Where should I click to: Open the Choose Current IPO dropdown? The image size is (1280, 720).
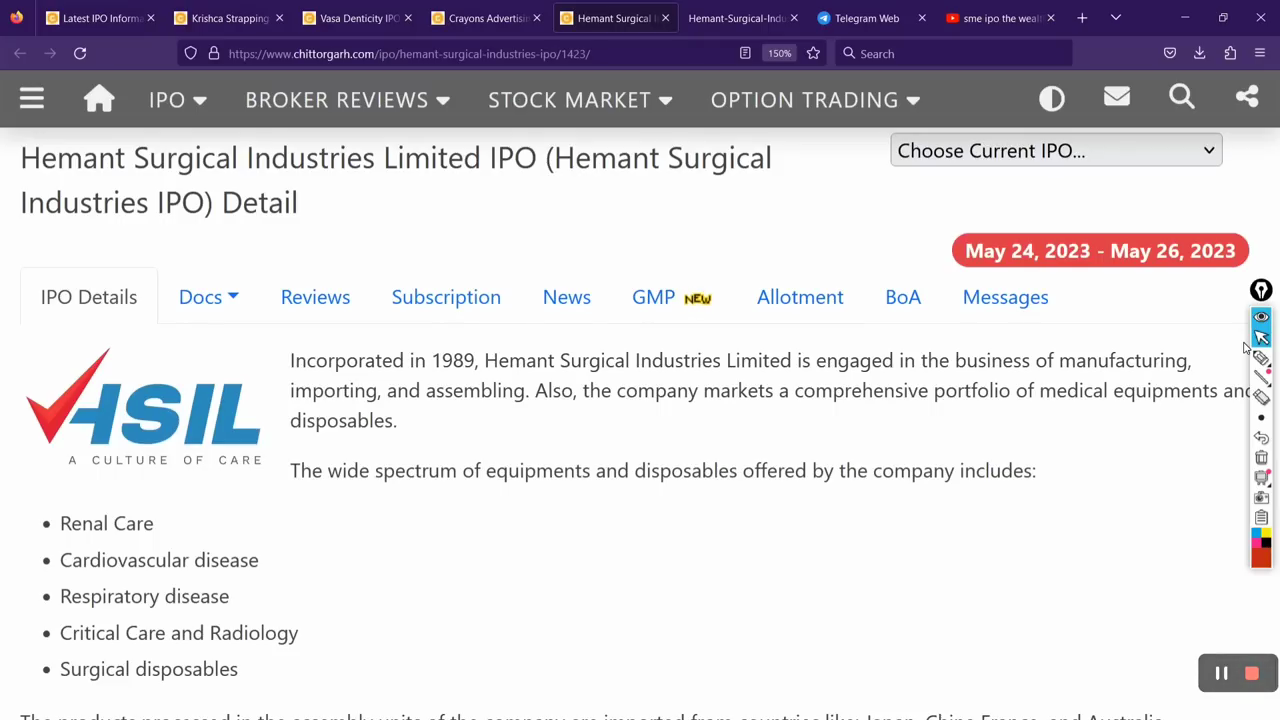pos(1056,151)
